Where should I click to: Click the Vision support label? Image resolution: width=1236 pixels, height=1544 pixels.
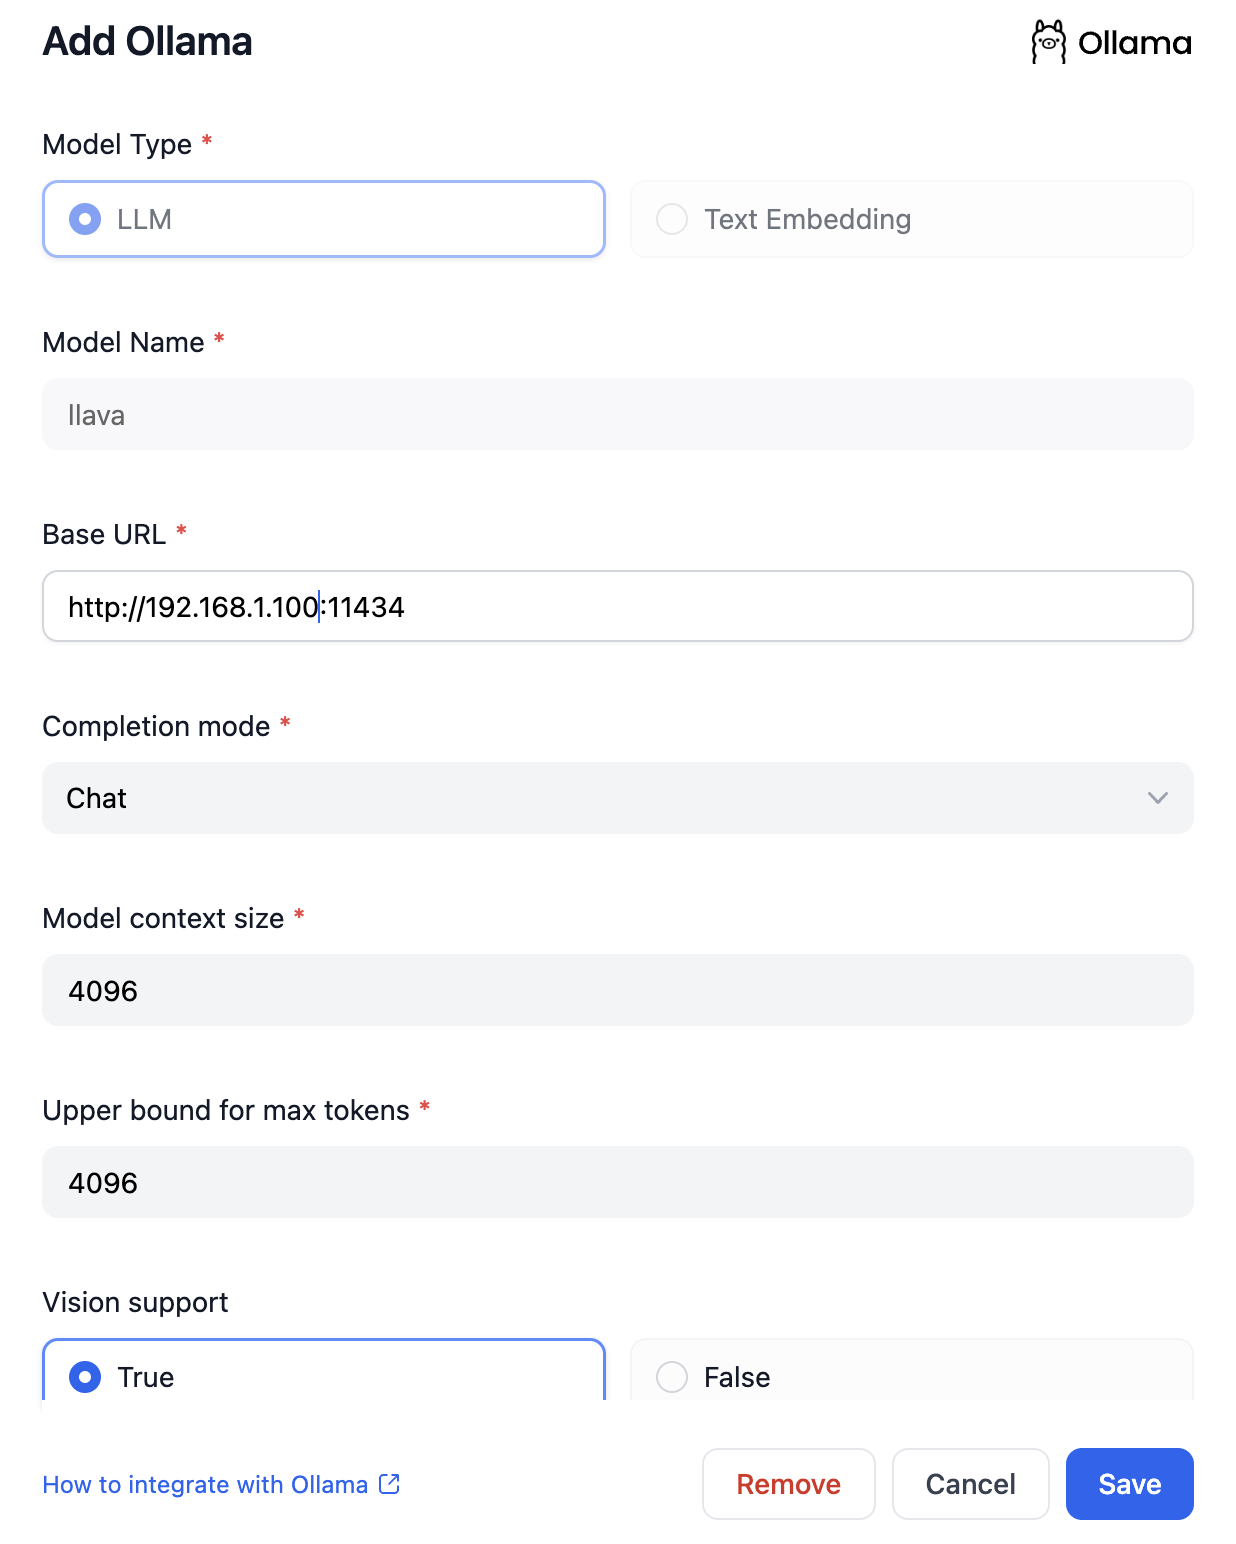click(x=135, y=1302)
